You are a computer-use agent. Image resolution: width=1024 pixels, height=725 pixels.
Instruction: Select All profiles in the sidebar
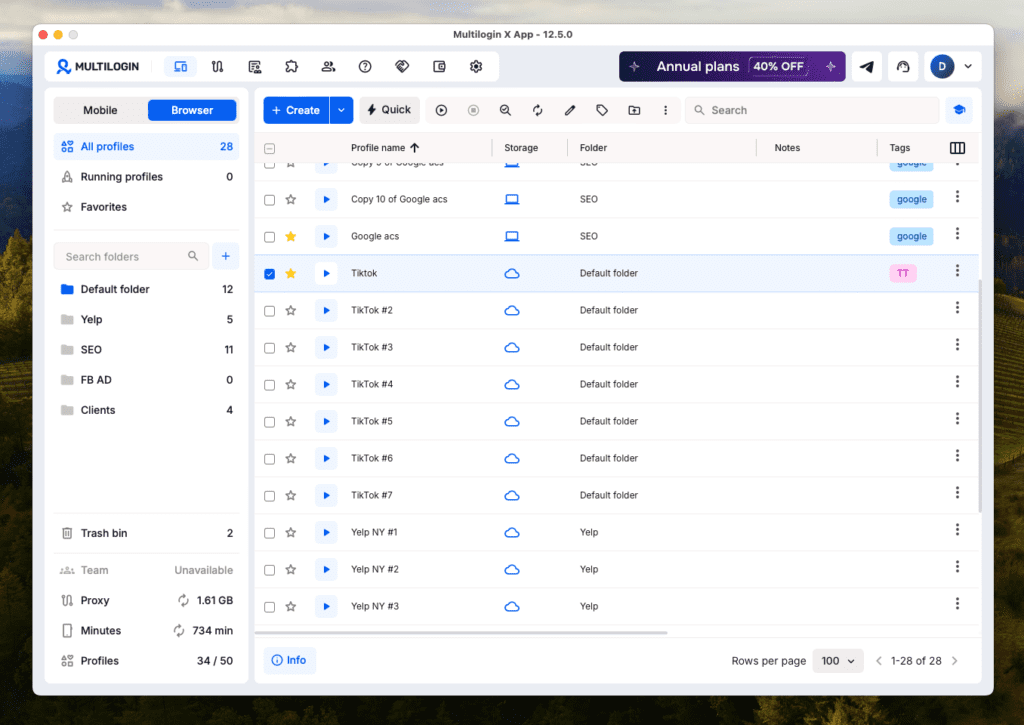click(x=146, y=146)
